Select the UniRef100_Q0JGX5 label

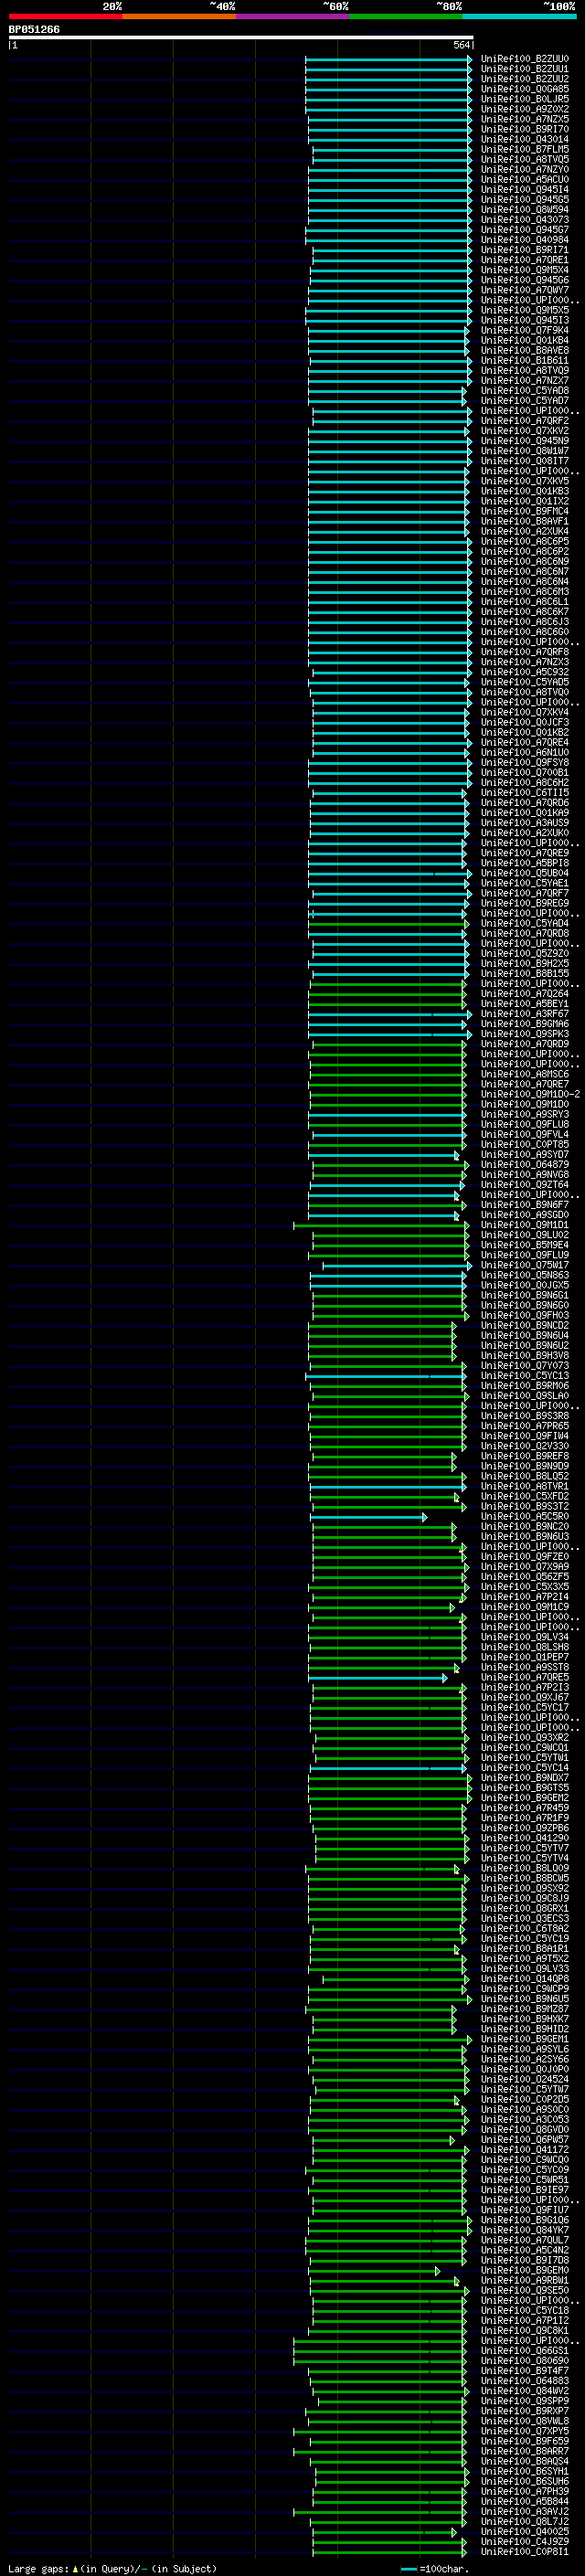pos(524,1286)
